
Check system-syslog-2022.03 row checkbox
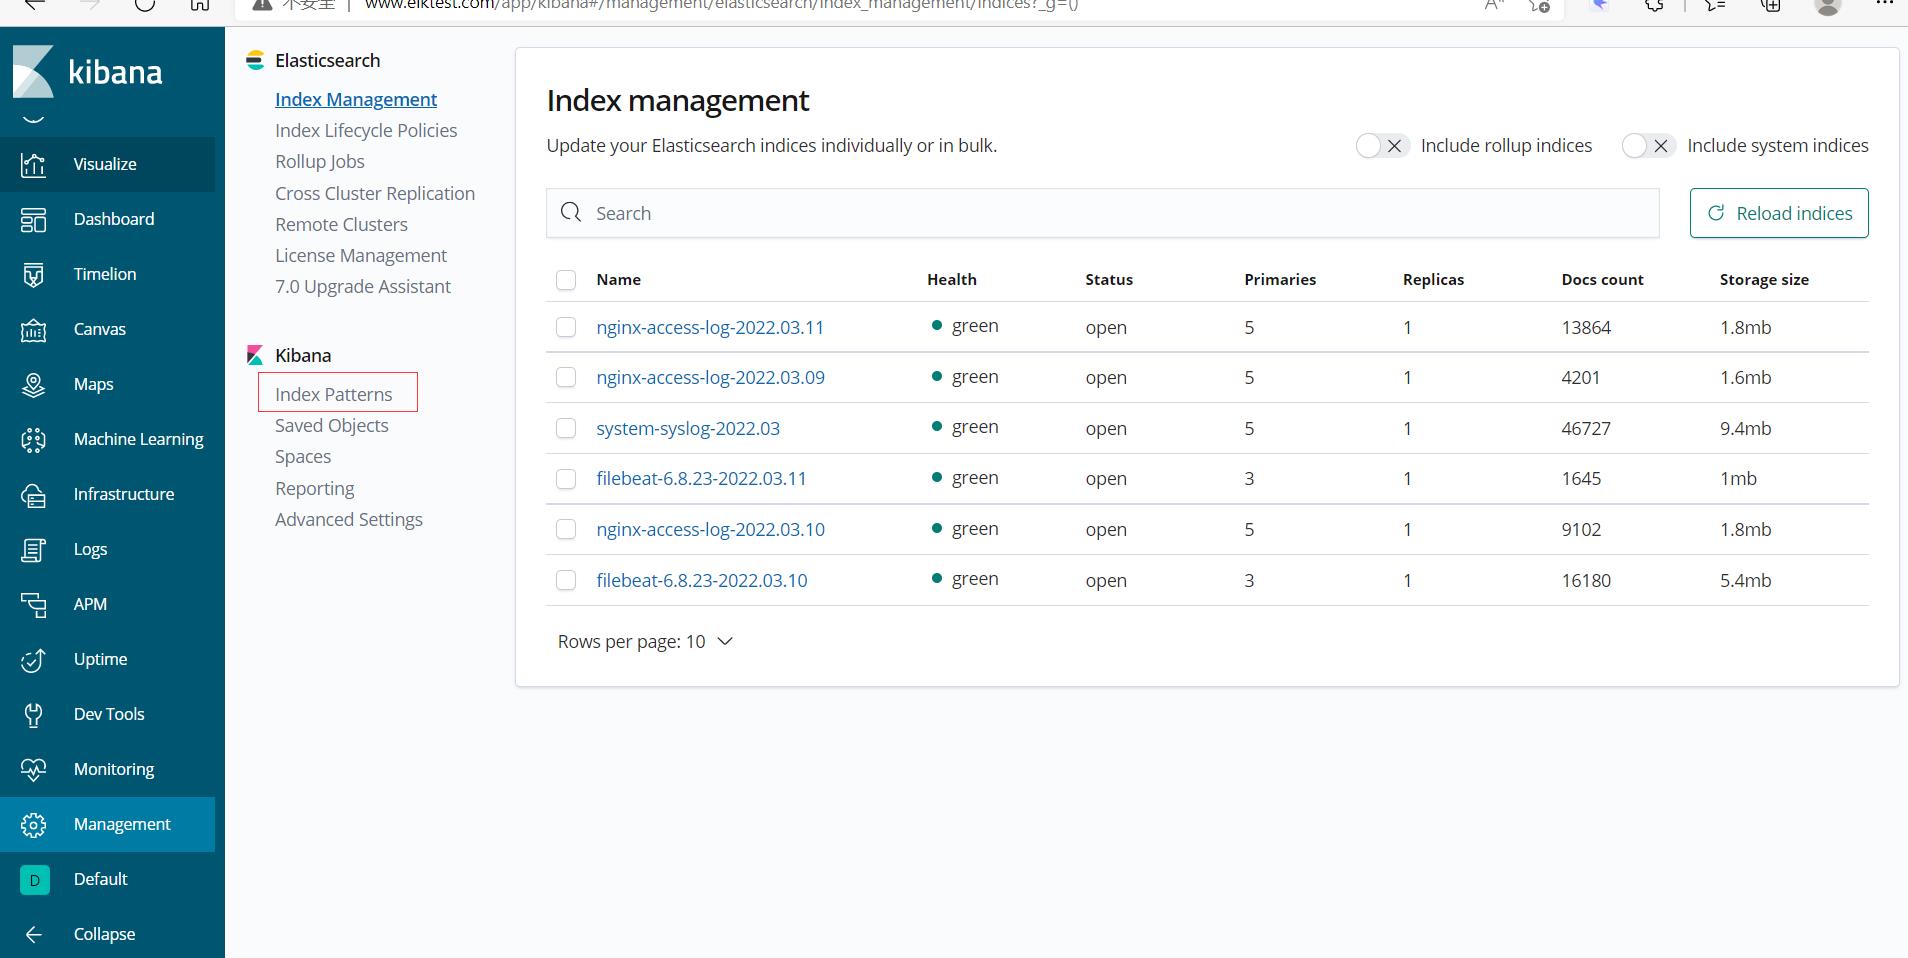tap(566, 428)
